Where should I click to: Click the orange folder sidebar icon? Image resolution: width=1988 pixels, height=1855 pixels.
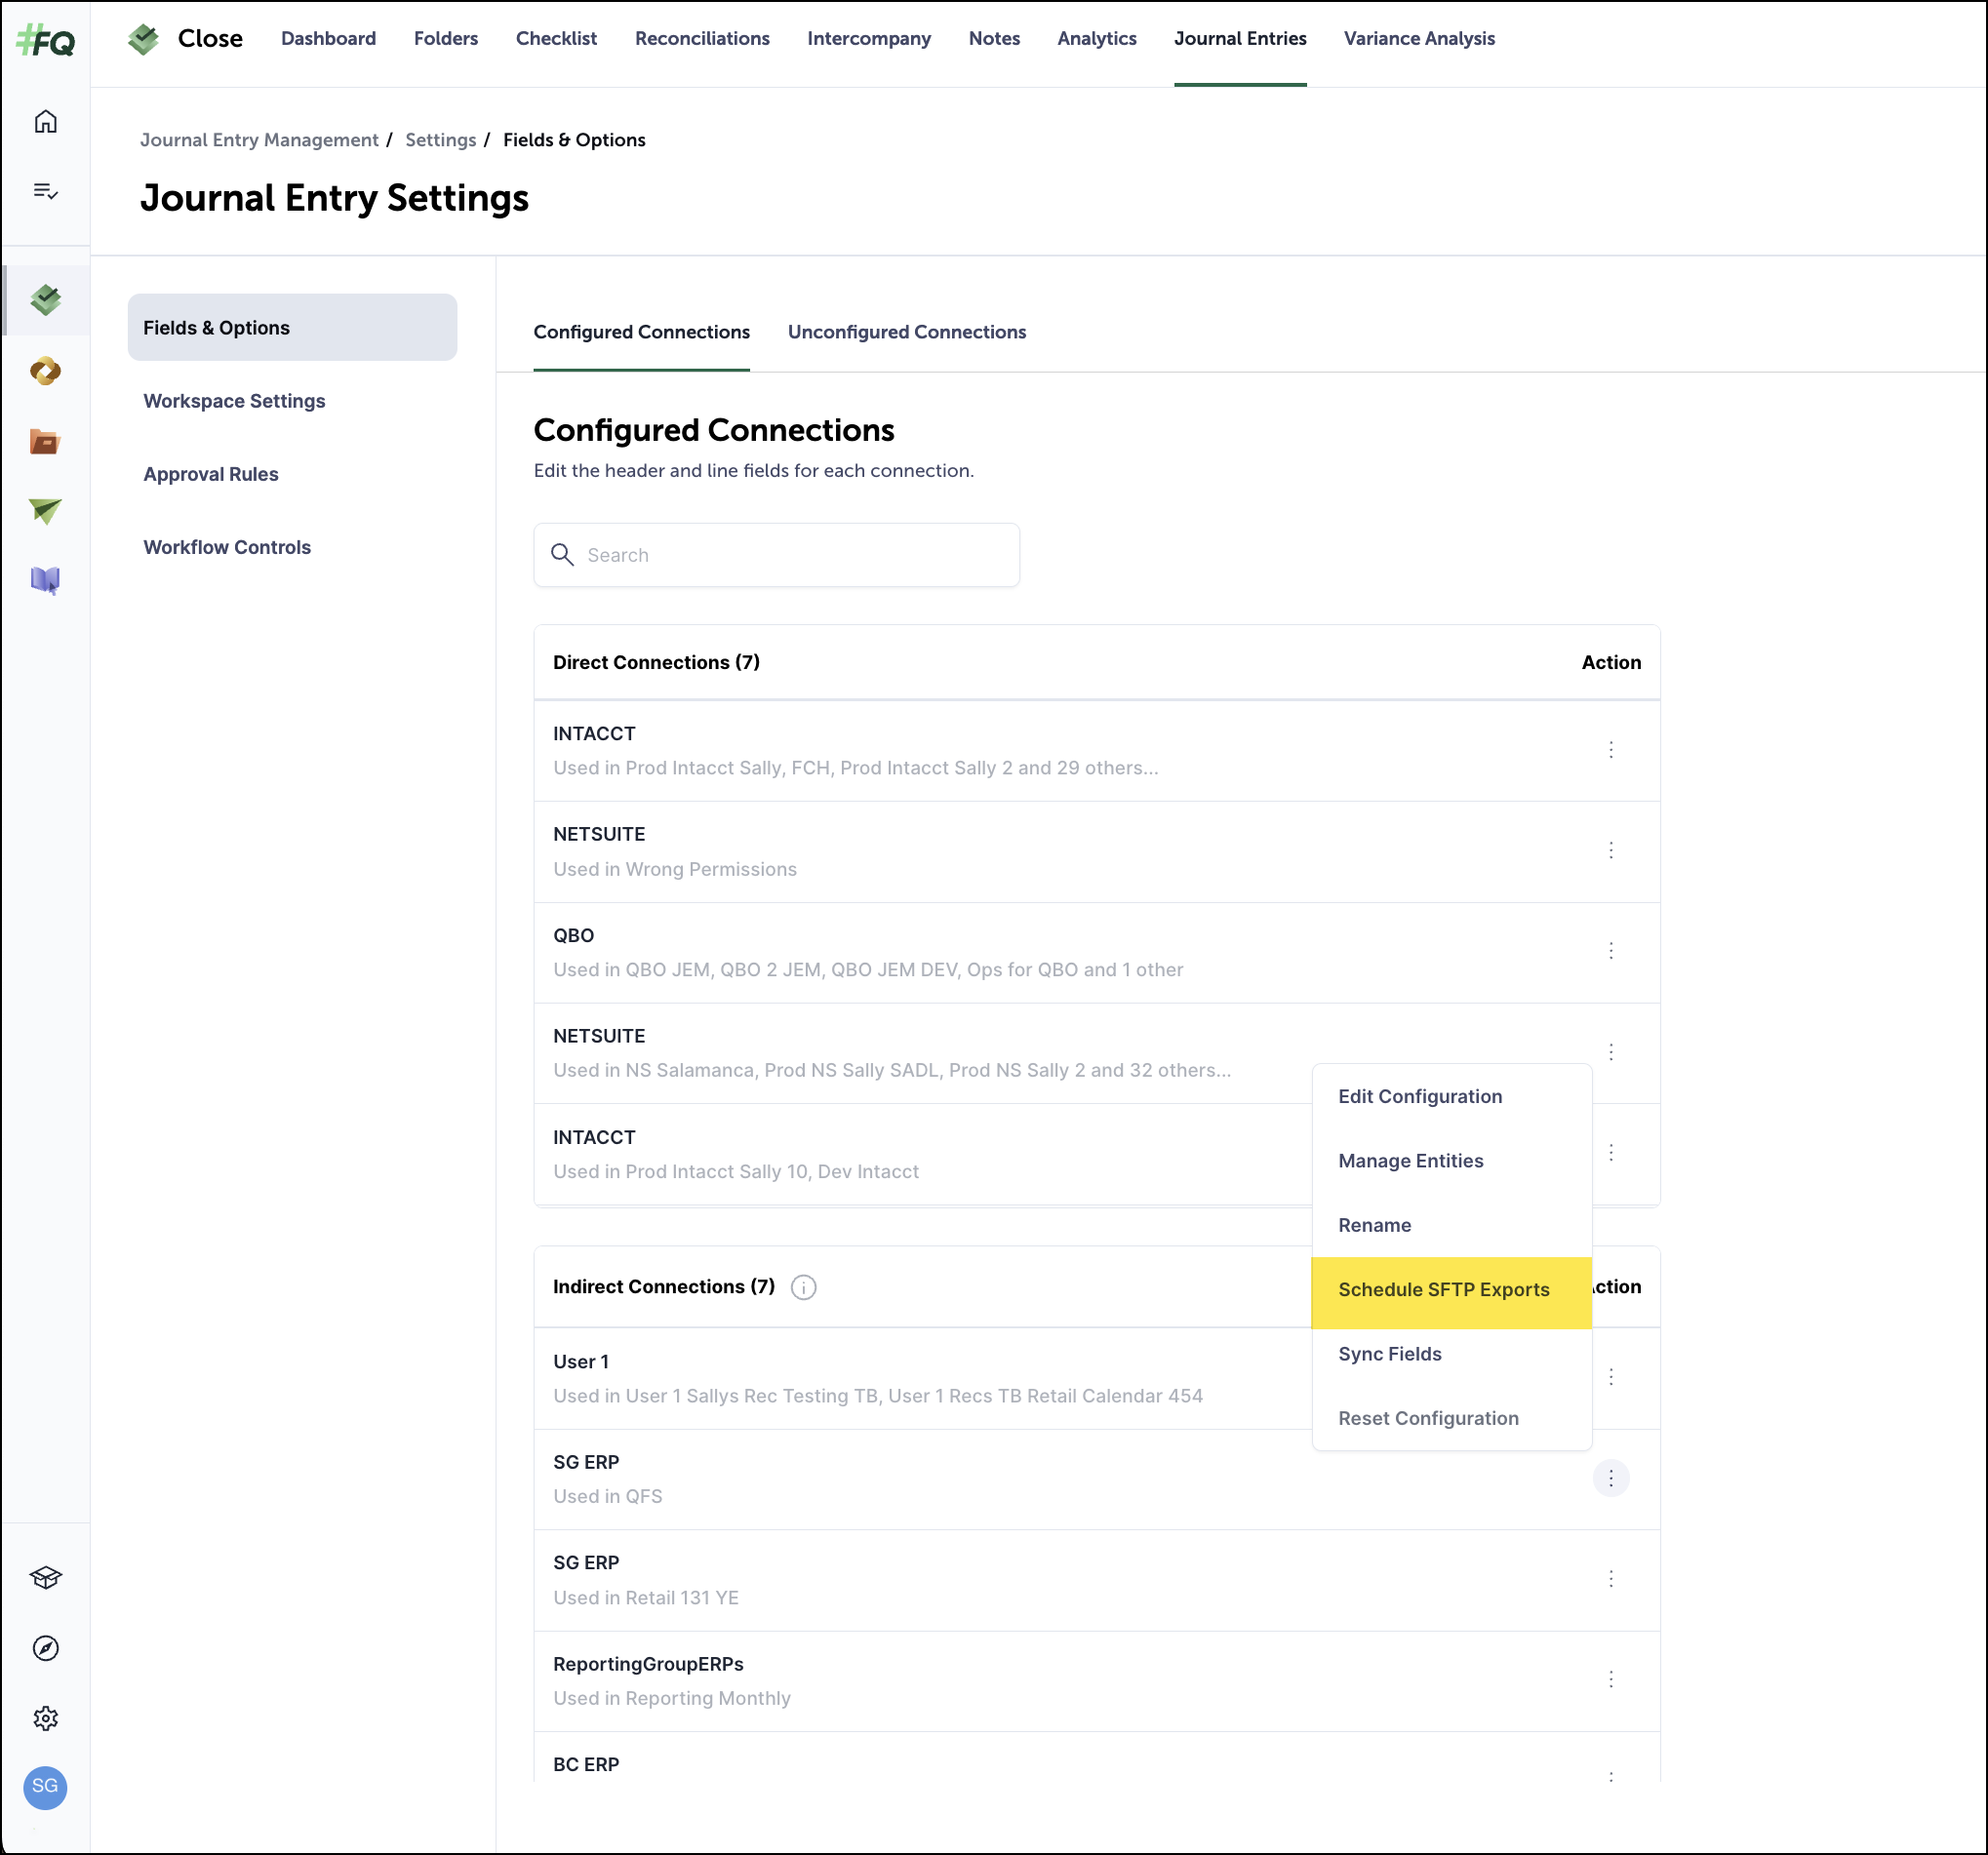(45, 441)
